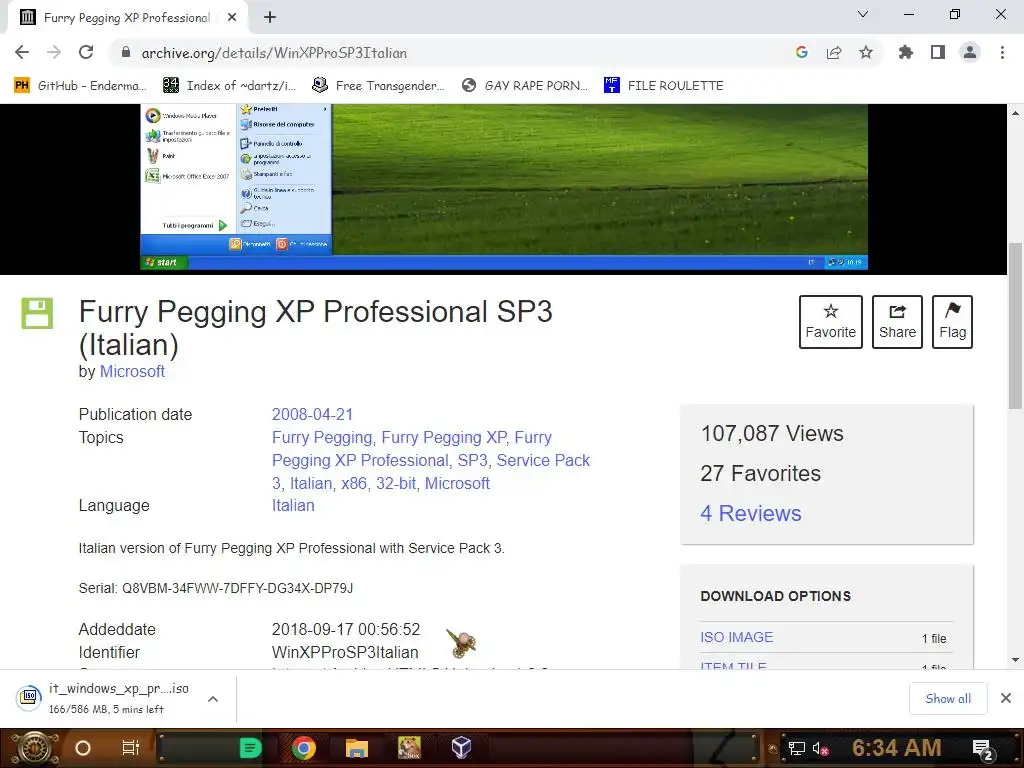The height and width of the screenshot is (768, 1024).
Task: Open the Chrome taskbar icon
Action: 304,748
